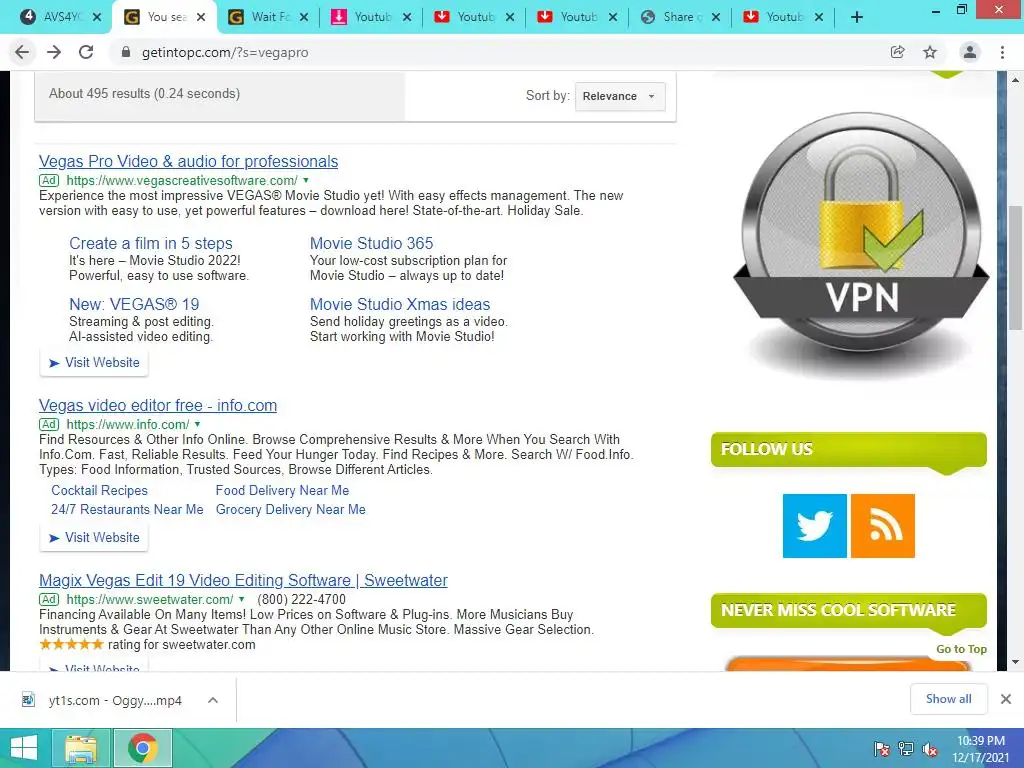This screenshot has width=1024, height=768.
Task: Click the scrollbar up arrow
Action: click(x=1015, y=80)
